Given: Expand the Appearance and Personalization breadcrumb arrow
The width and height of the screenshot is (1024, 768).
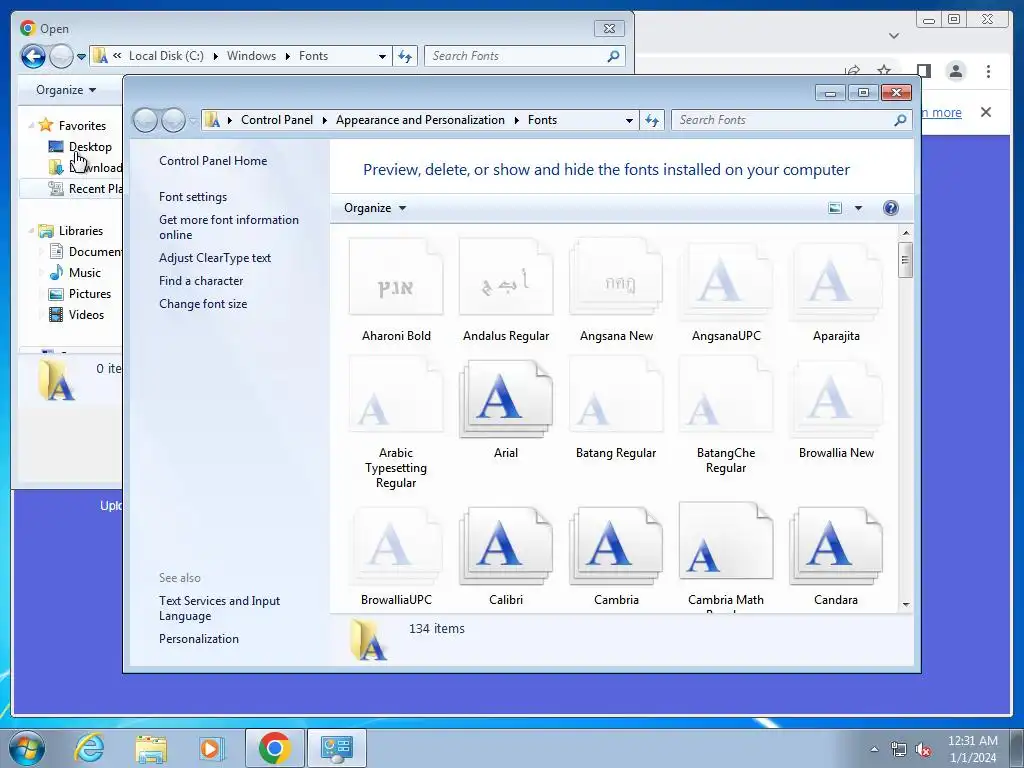Looking at the screenshot, I should tap(517, 120).
